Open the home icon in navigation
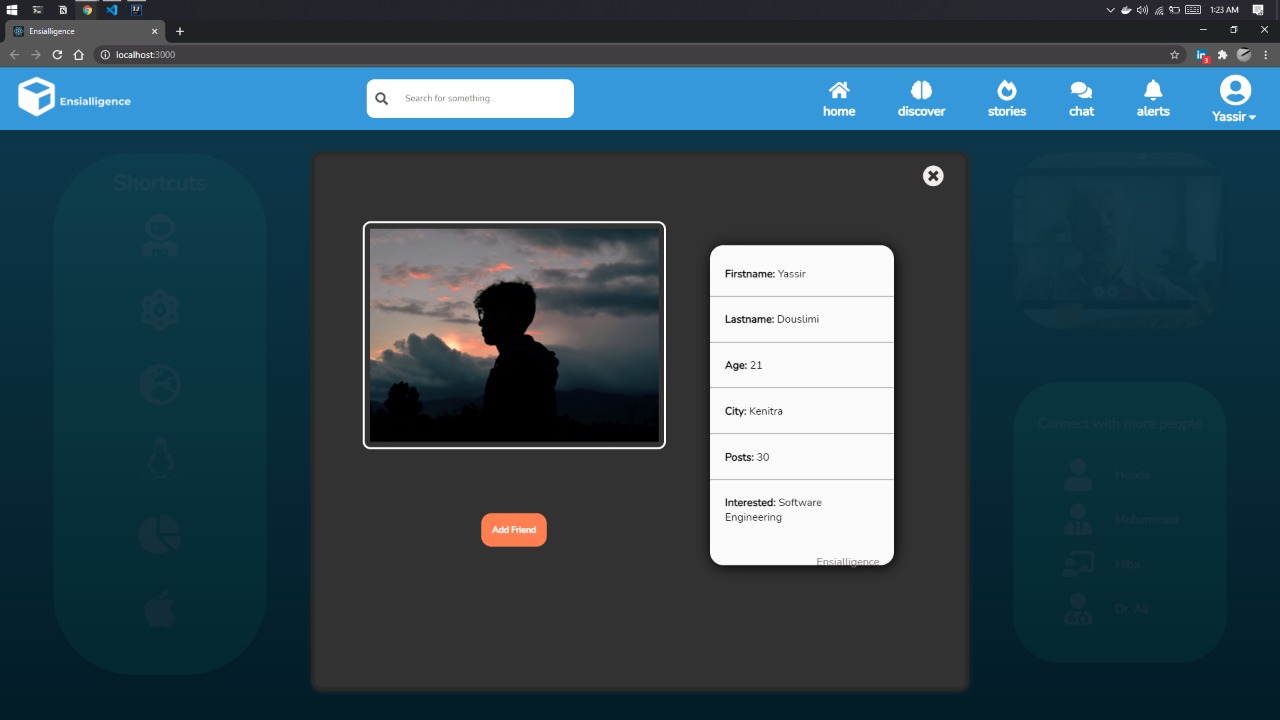Image resolution: width=1280 pixels, height=720 pixels. click(839, 95)
